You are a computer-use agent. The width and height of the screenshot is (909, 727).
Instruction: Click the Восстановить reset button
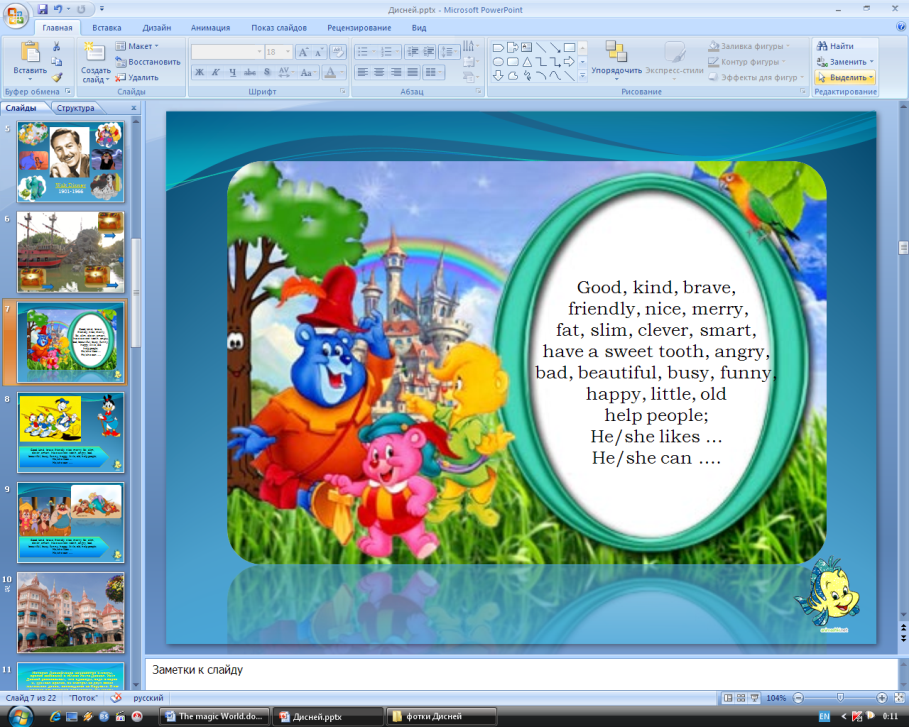(x=148, y=62)
